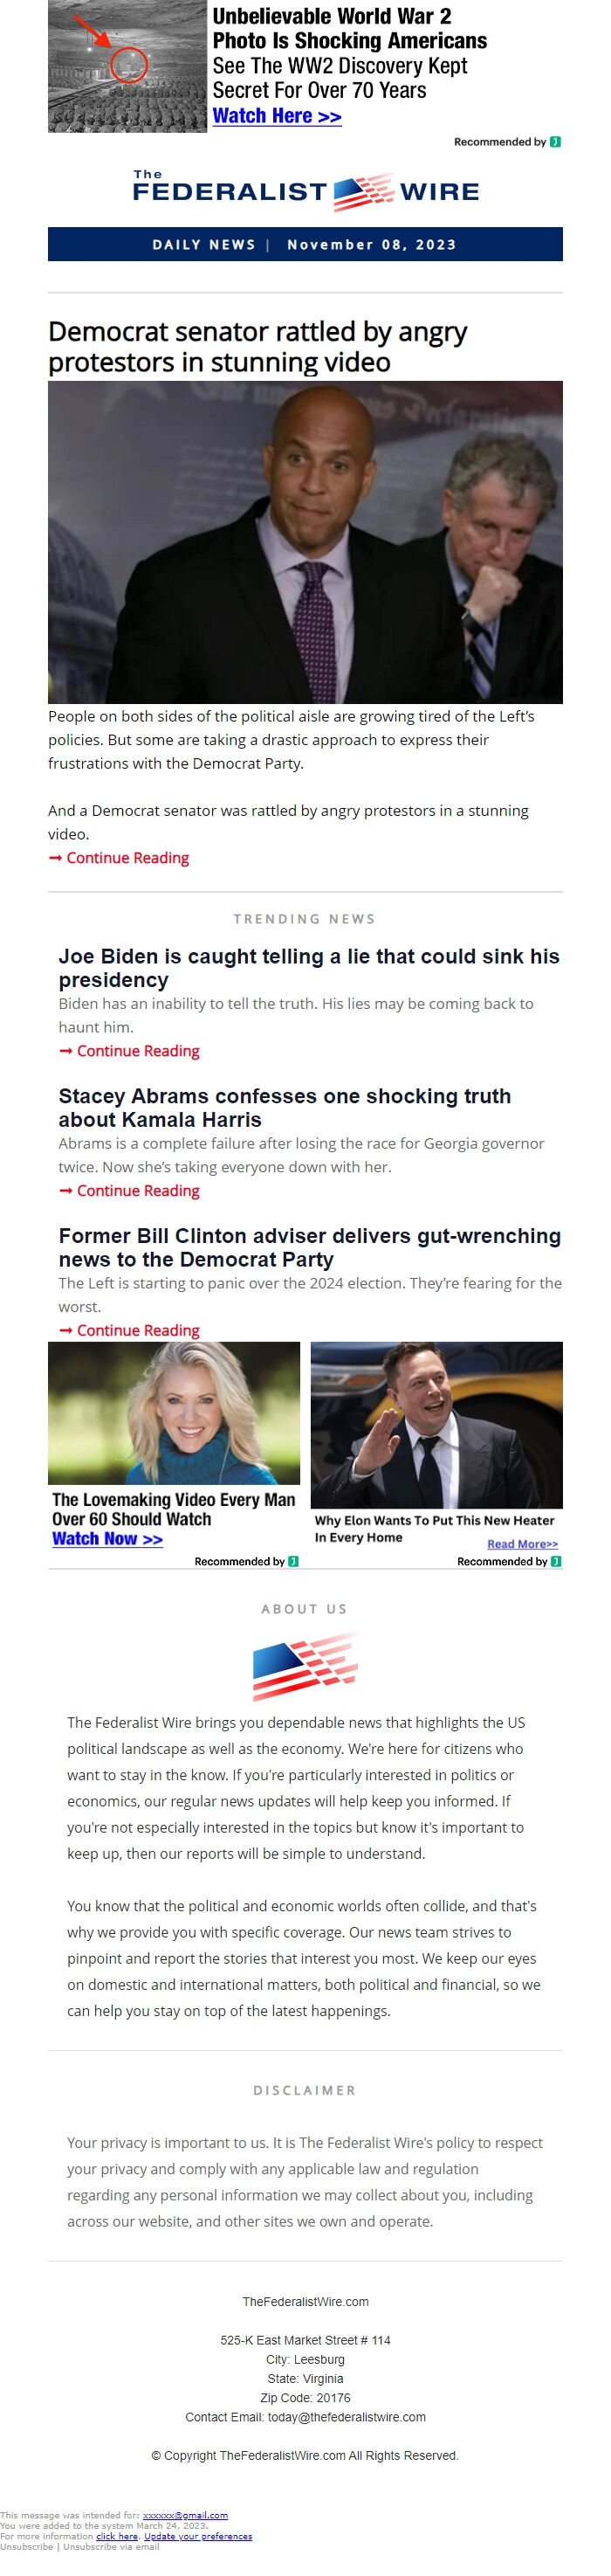Click Recommended by badge under Lovemaking Video ad
The height and width of the screenshot is (2576, 611).
(x=246, y=1561)
